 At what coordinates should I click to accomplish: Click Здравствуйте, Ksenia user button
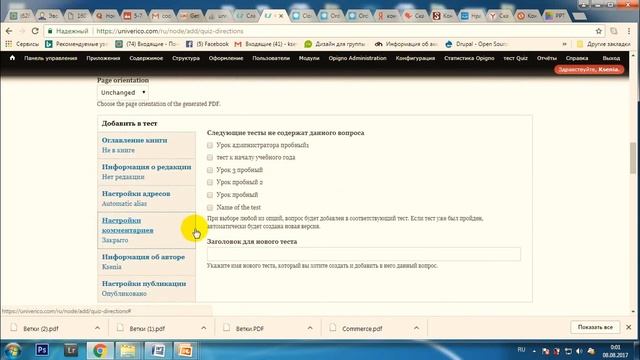589,69
